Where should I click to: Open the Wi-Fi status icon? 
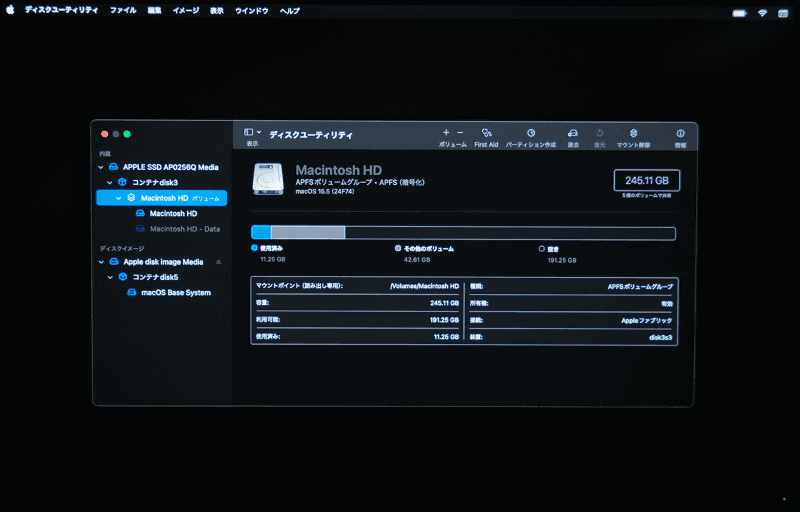coord(762,13)
